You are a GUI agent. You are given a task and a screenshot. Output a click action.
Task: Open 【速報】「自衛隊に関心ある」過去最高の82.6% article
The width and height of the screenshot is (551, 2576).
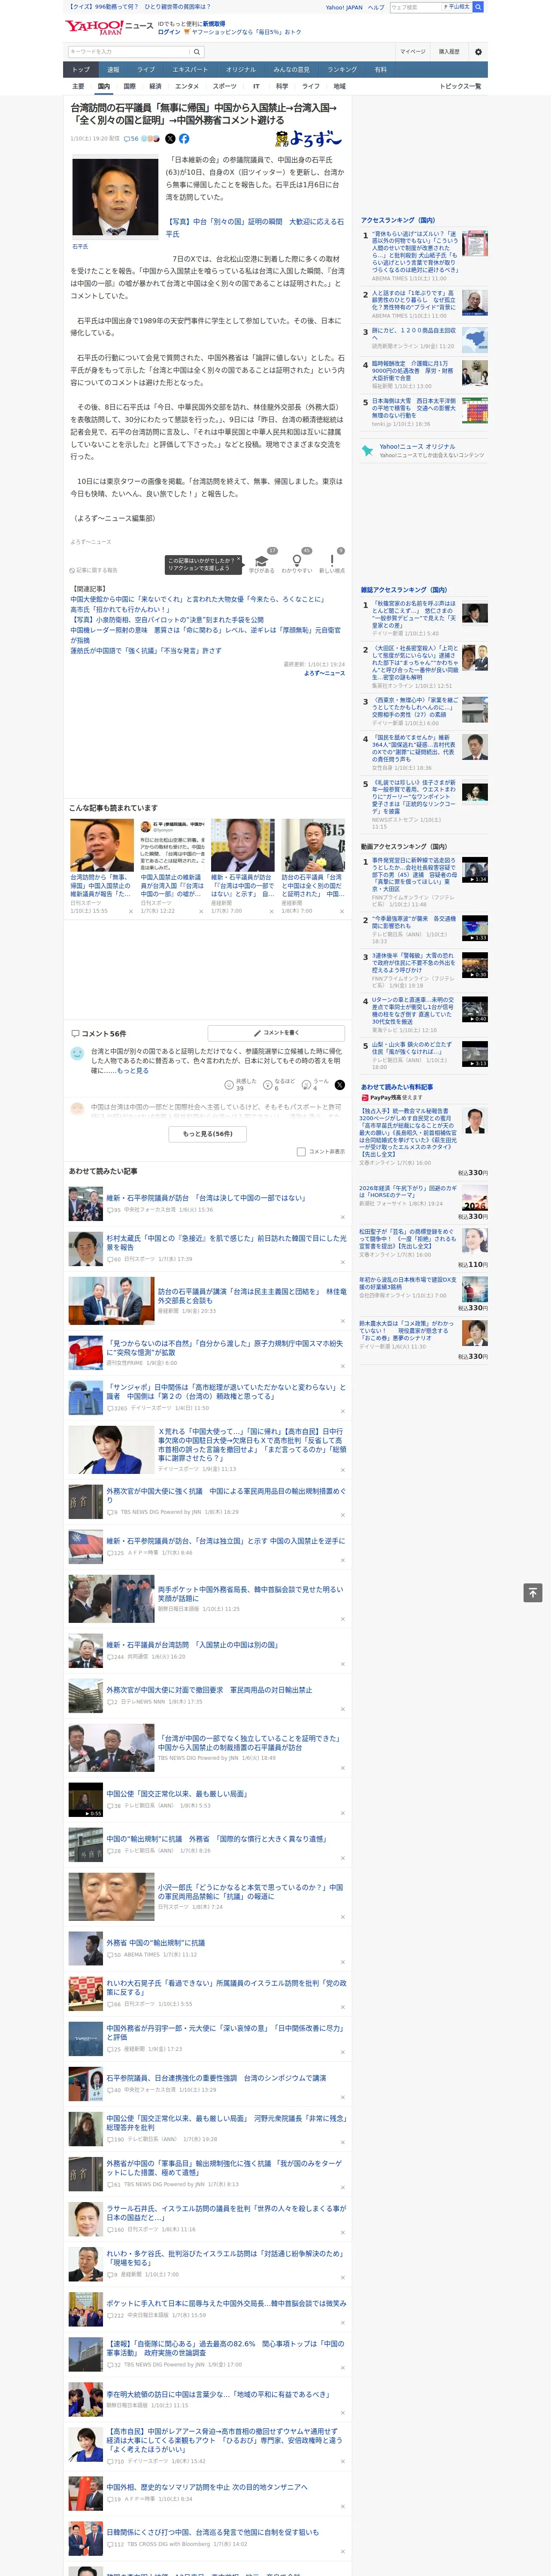(226, 2347)
